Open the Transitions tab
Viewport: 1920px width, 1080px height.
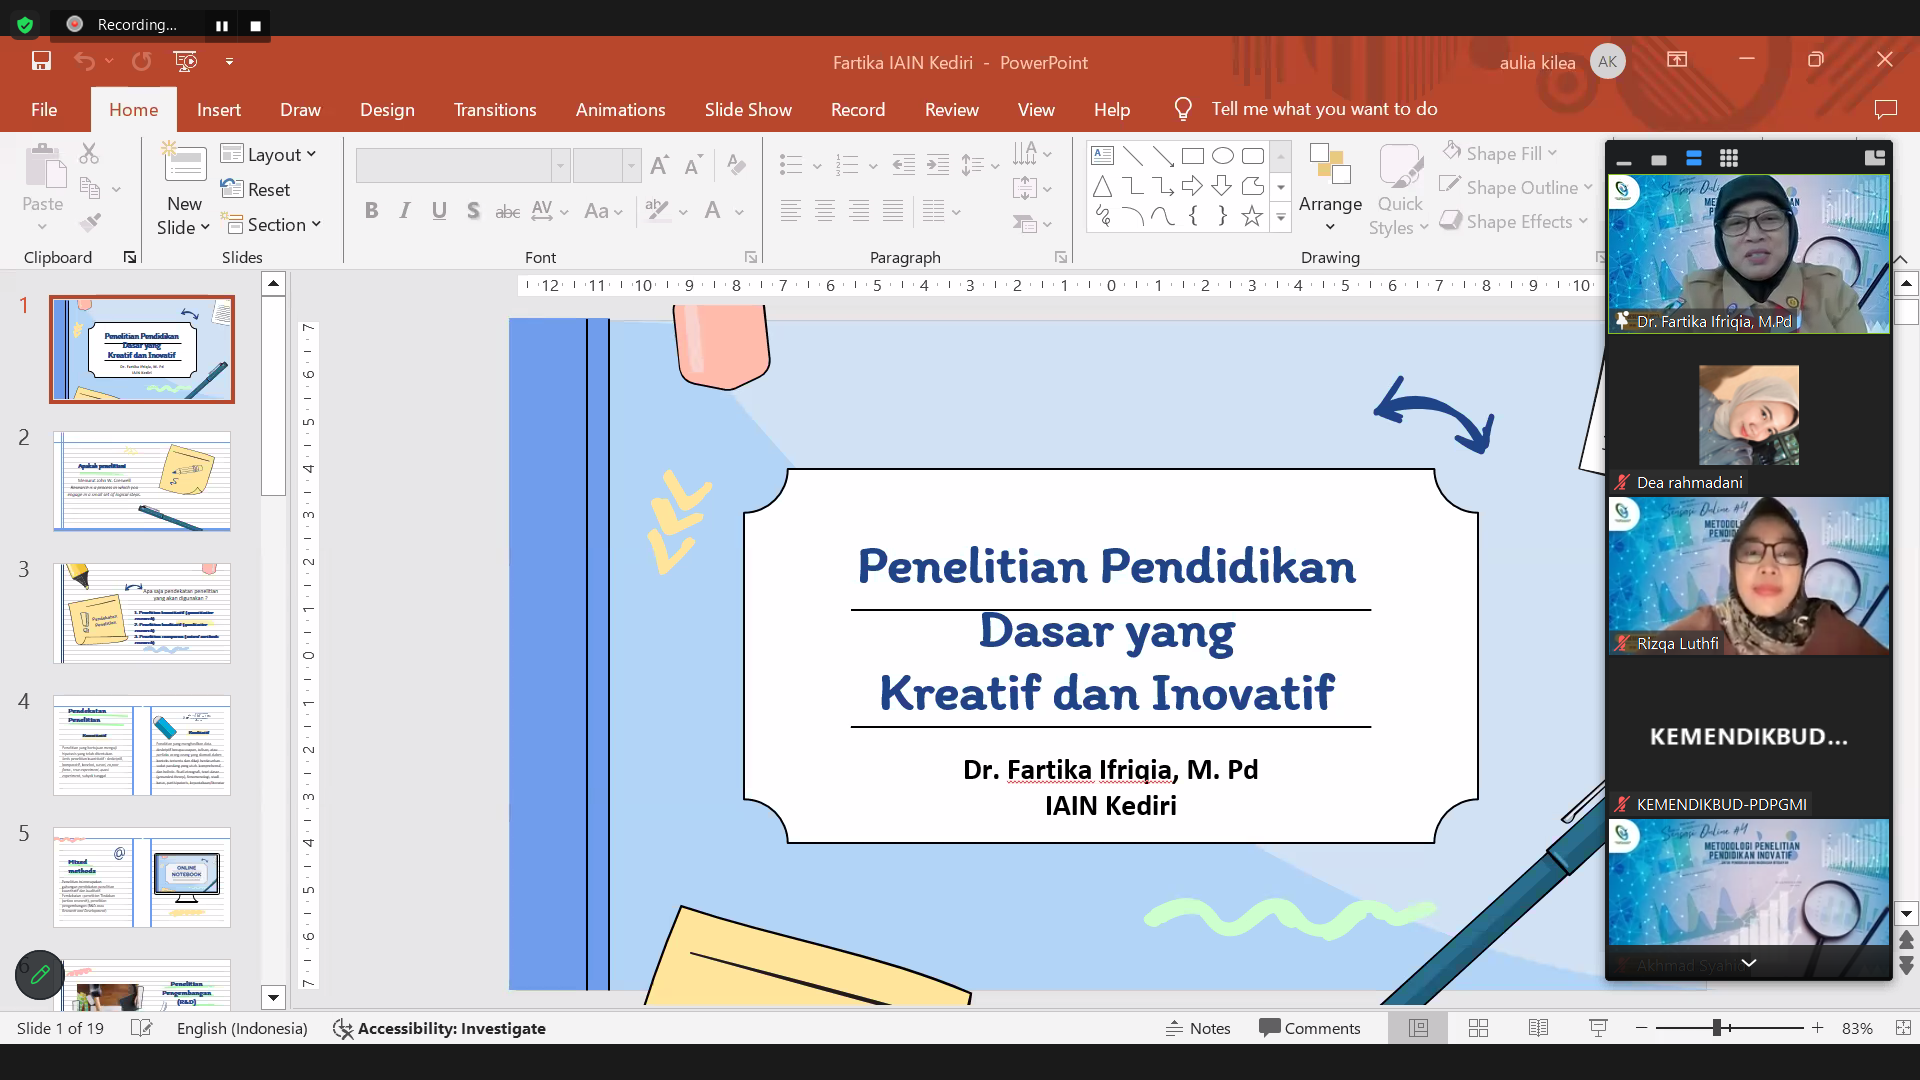click(494, 110)
